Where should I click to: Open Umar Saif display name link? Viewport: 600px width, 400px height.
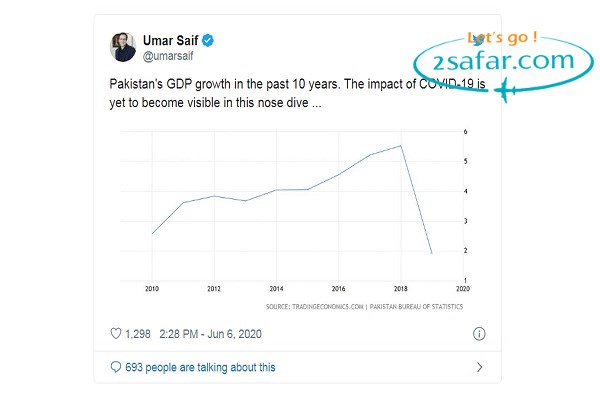click(x=170, y=40)
